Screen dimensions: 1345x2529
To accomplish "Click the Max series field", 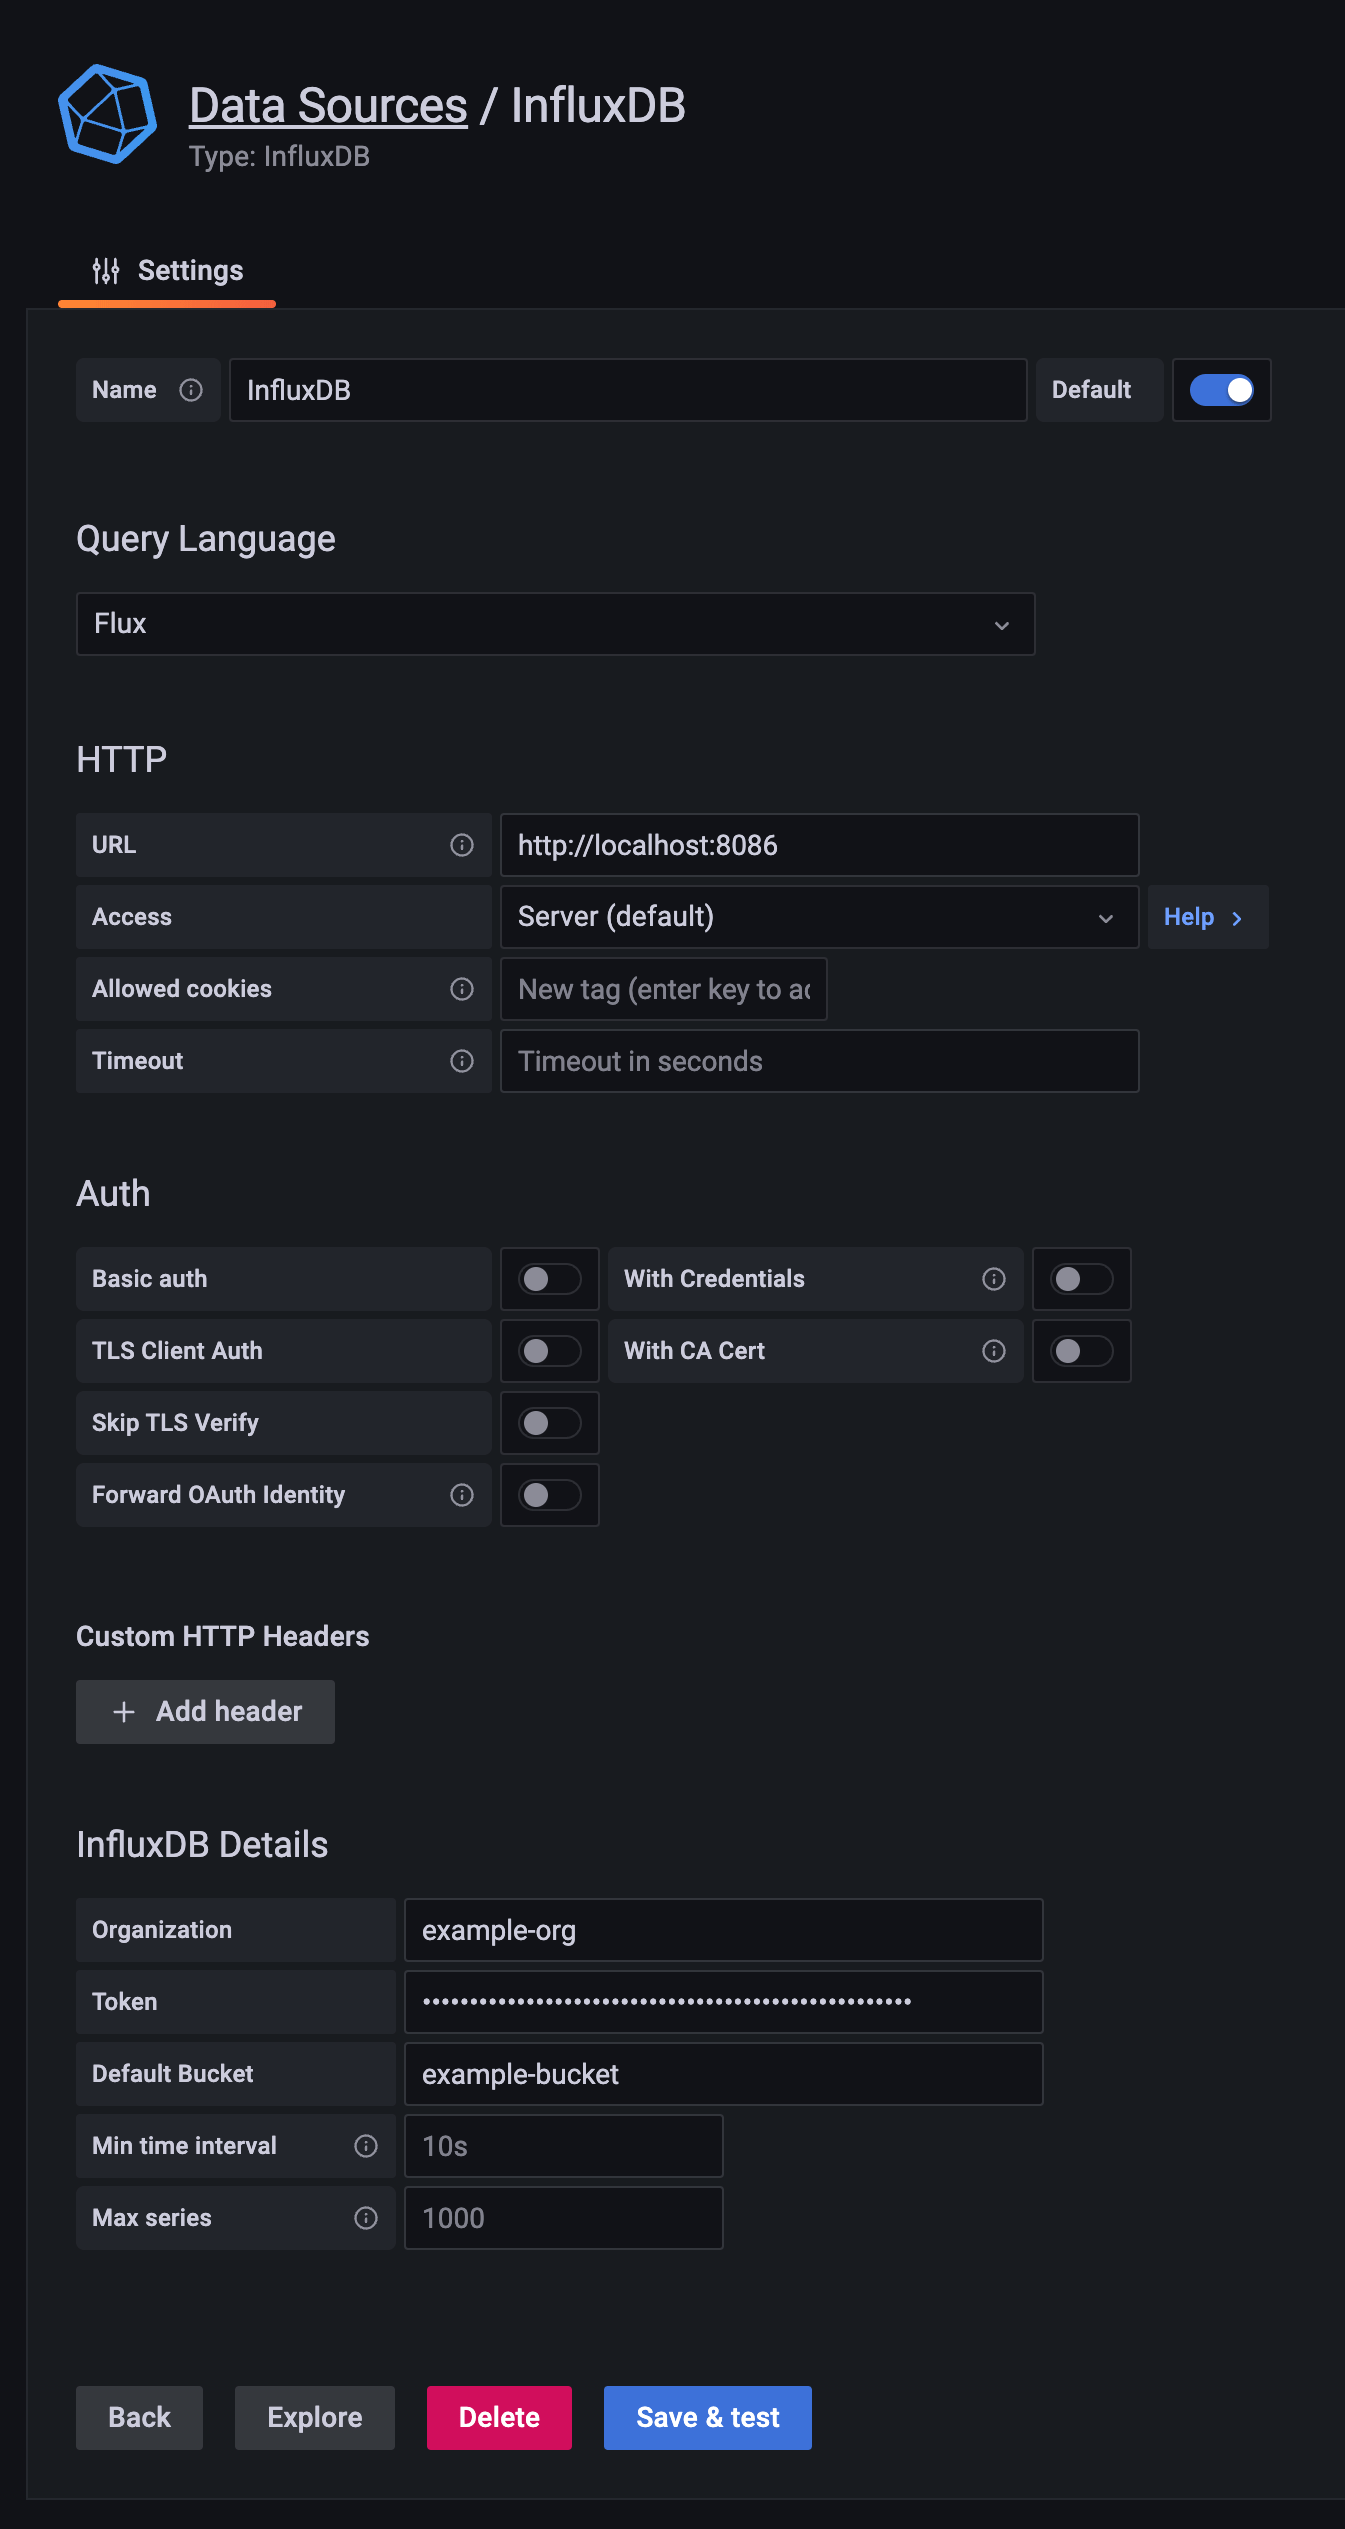I will click(564, 2218).
